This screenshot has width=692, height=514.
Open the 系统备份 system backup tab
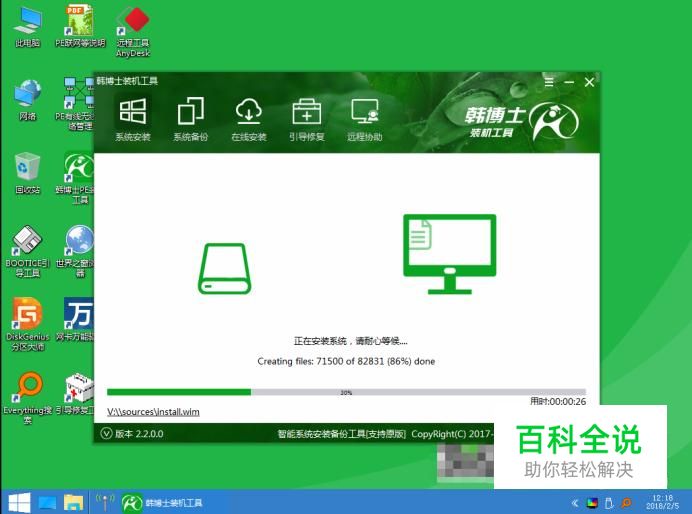click(x=191, y=120)
